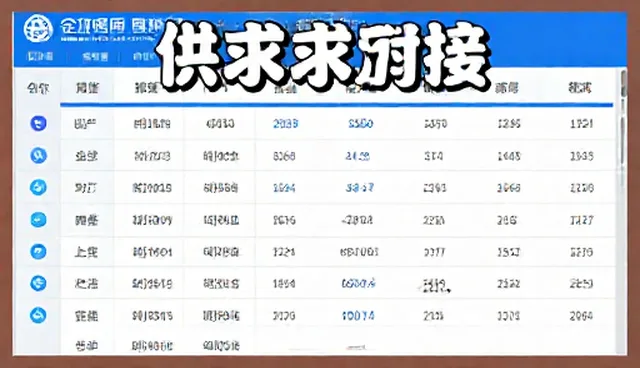Open the blue linked value in the first row's fourth column
This screenshot has height=368, width=640.
point(285,123)
